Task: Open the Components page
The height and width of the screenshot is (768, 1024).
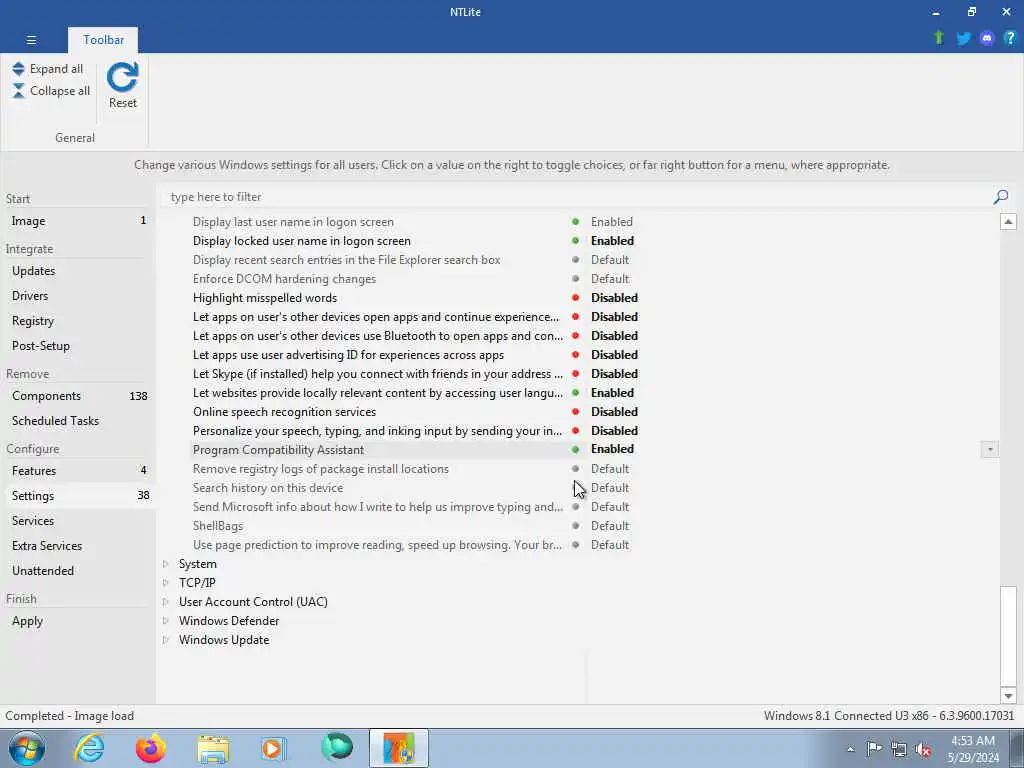Action: point(78,396)
